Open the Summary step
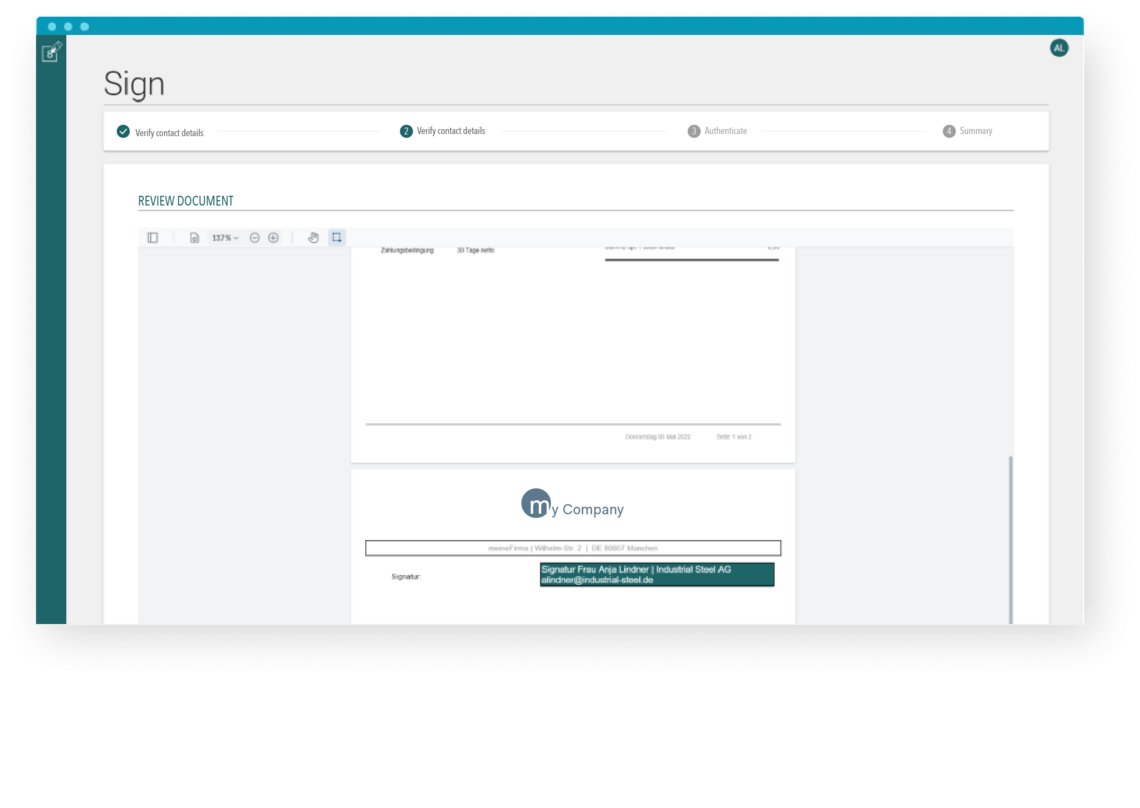This screenshot has height=808, width=1140. point(967,131)
